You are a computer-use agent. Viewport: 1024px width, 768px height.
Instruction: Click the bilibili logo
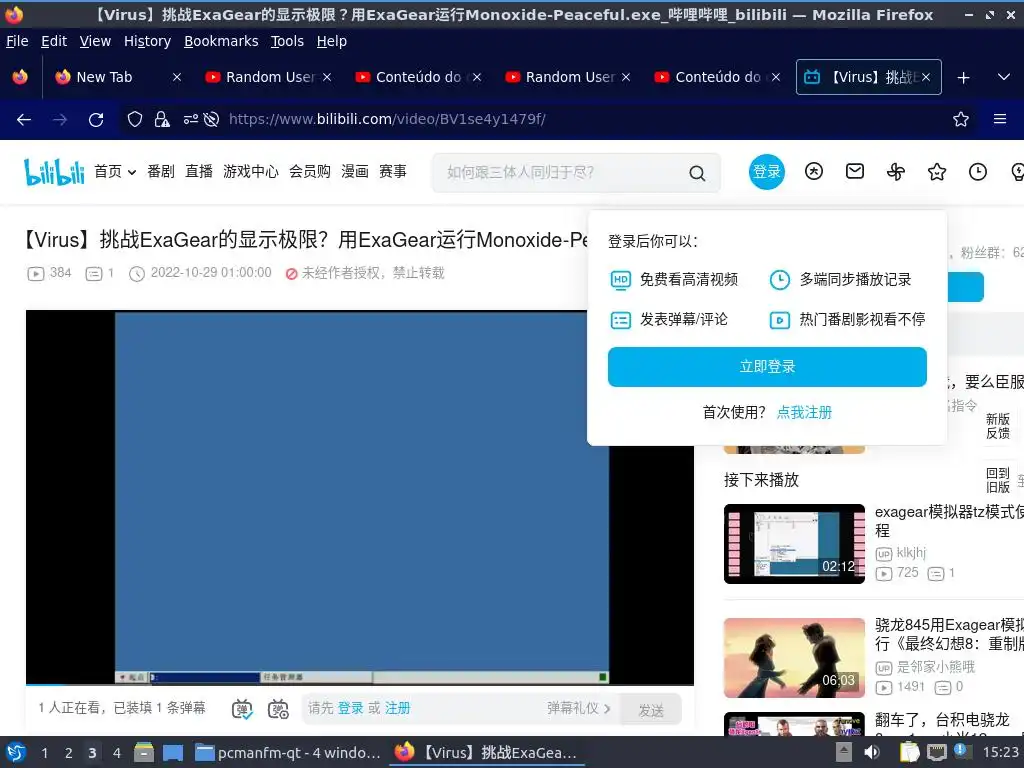point(54,172)
